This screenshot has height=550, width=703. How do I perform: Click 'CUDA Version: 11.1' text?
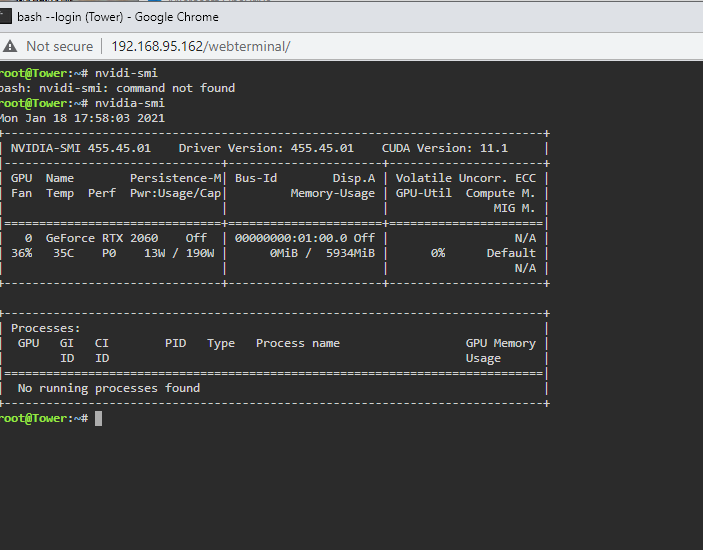coord(445,148)
